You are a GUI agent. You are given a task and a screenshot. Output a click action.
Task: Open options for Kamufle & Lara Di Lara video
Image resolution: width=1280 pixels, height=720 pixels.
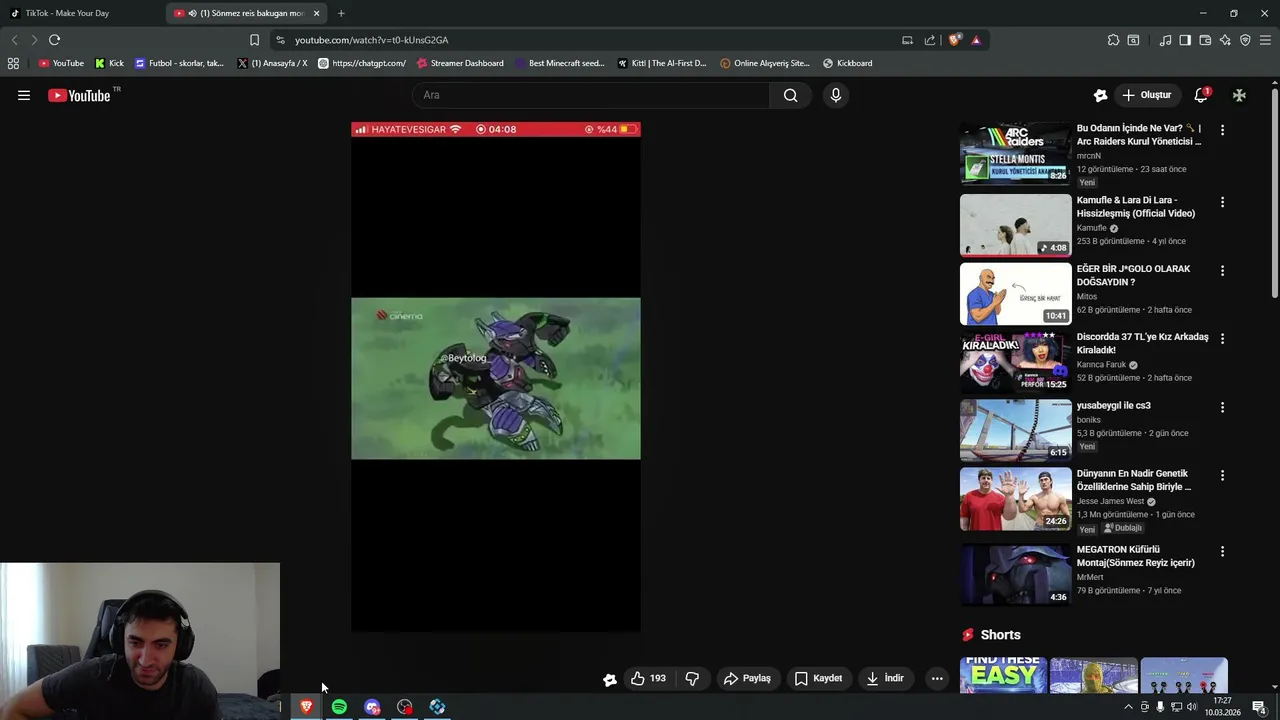coord(1222,202)
